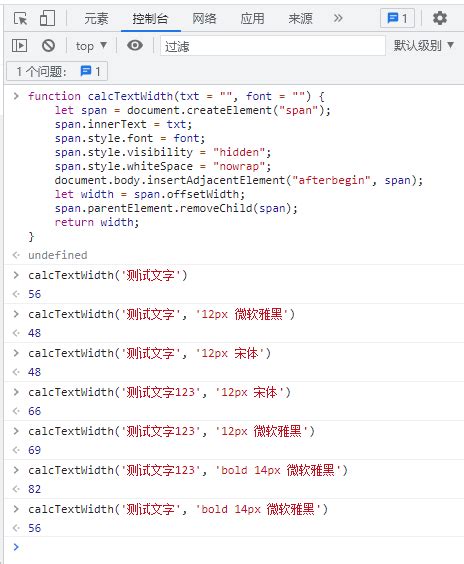This screenshot has height=564, width=464.
Task: Click the insertAdjacentElement code line
Action: [238, 180]
